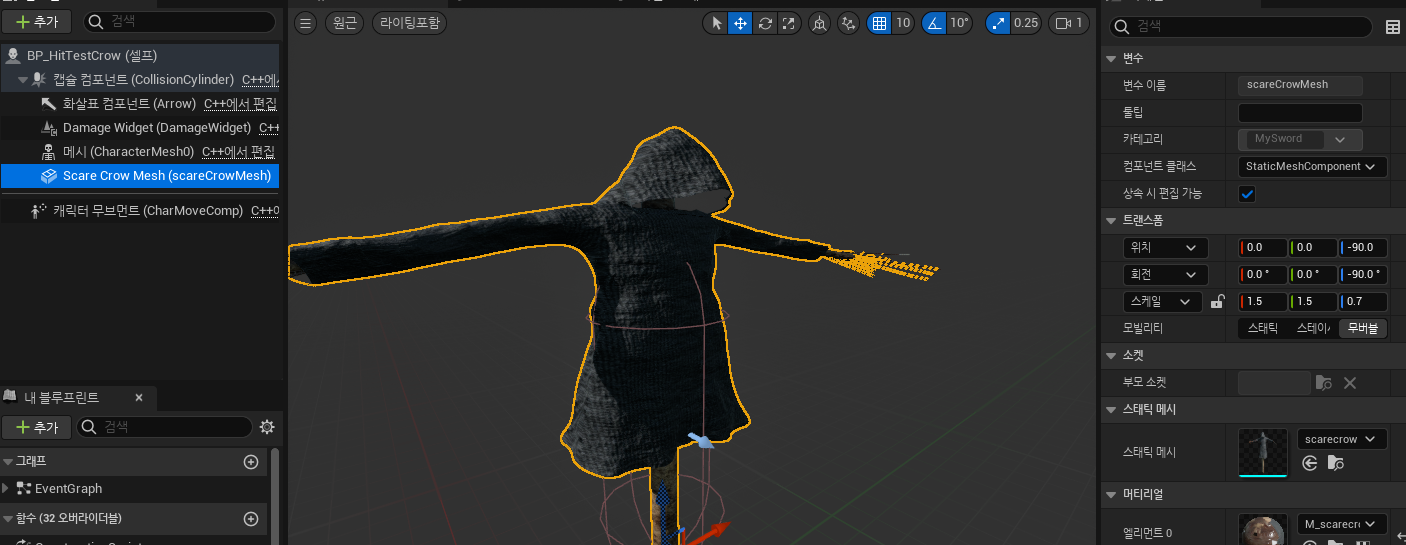The width and height of the screenshot is (1406, 545).
Task: Add new function with plus icon
Action: [251, 519]
